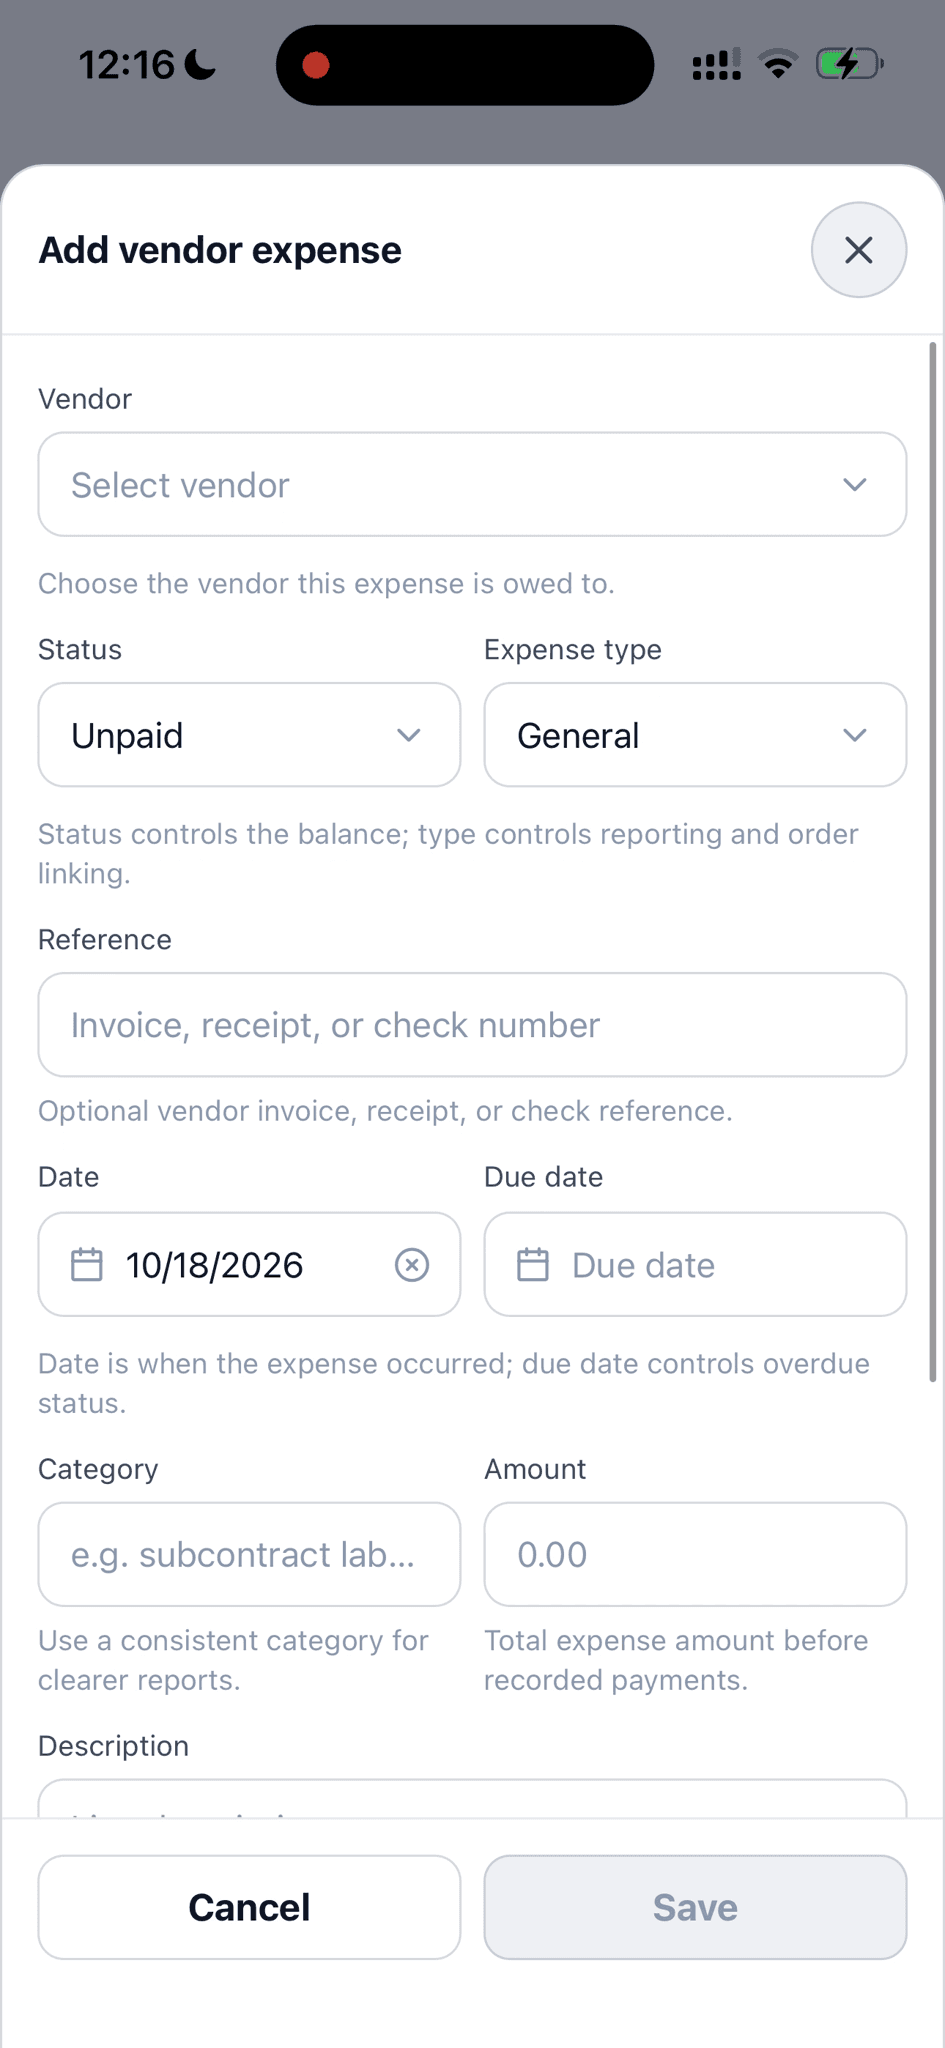
Task: Click the Description label
Action: click(x=113, y=1746)
